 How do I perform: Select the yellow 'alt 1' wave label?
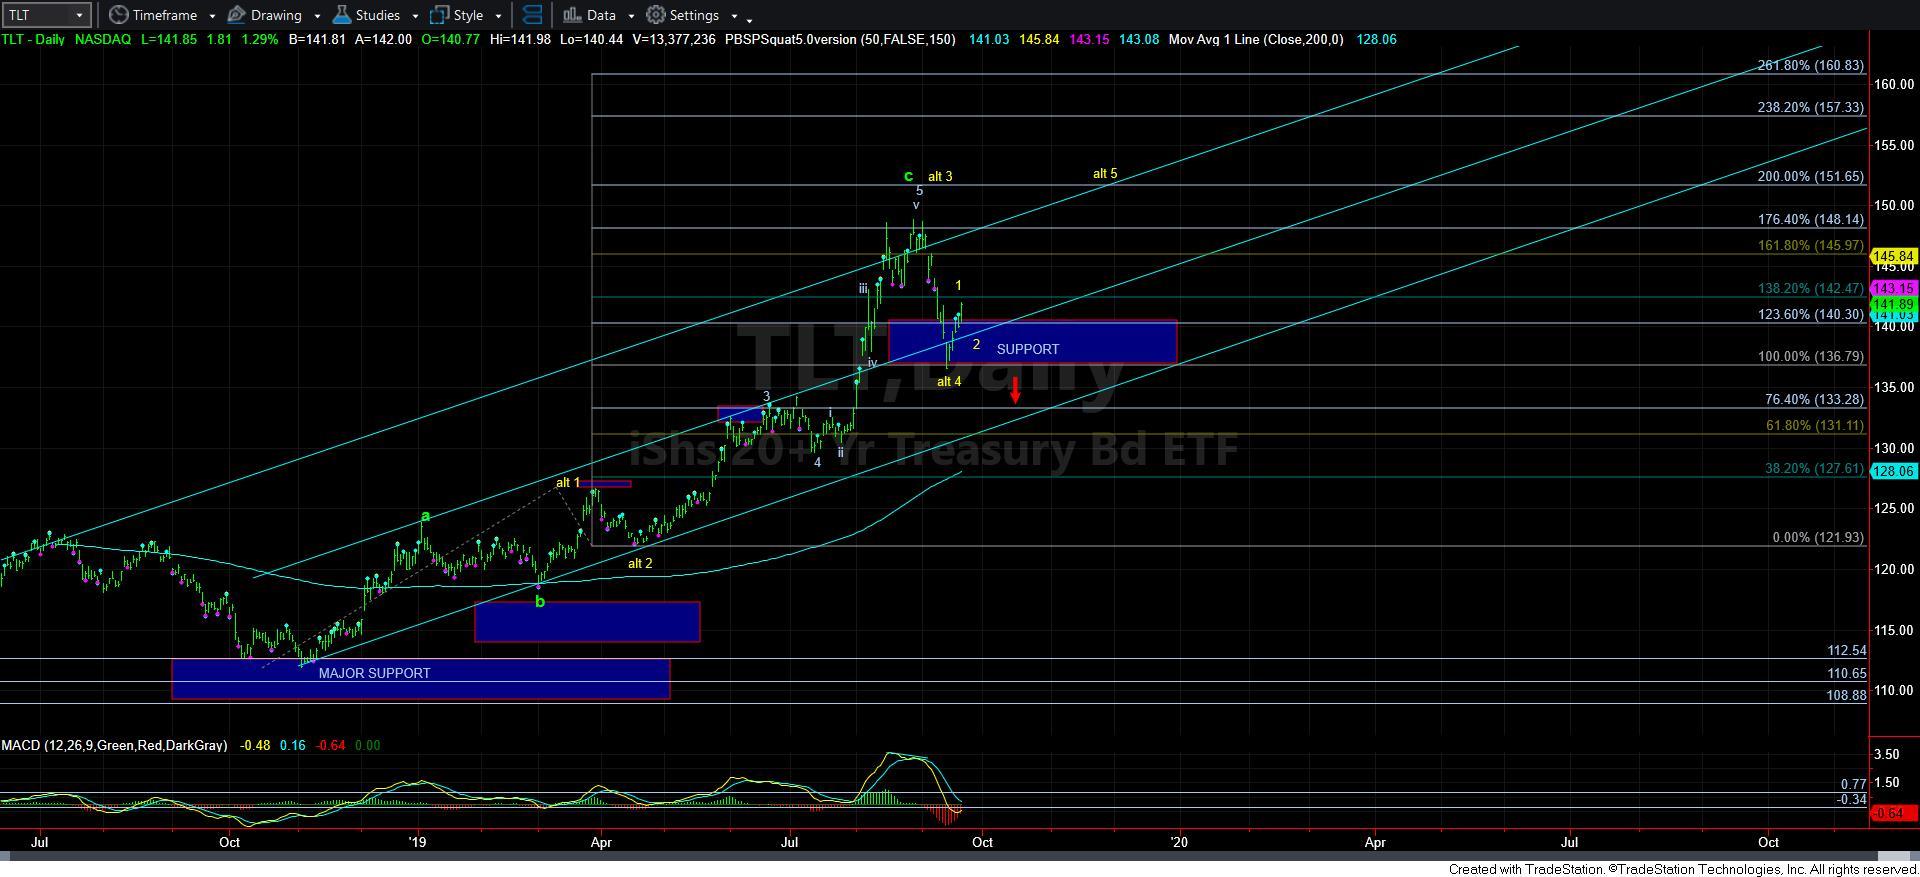click(x=568, y=482)
